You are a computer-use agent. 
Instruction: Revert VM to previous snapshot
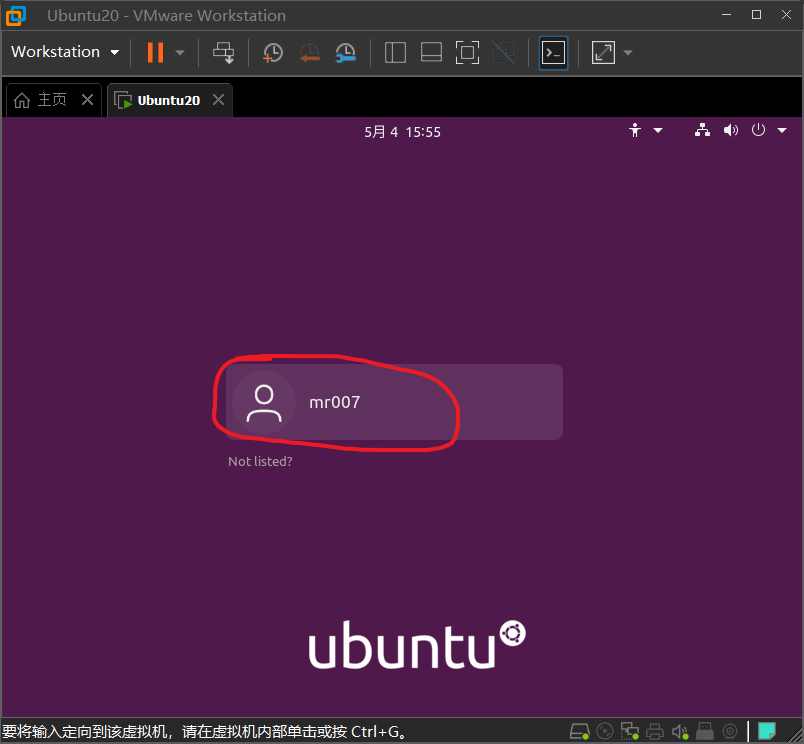309,52
